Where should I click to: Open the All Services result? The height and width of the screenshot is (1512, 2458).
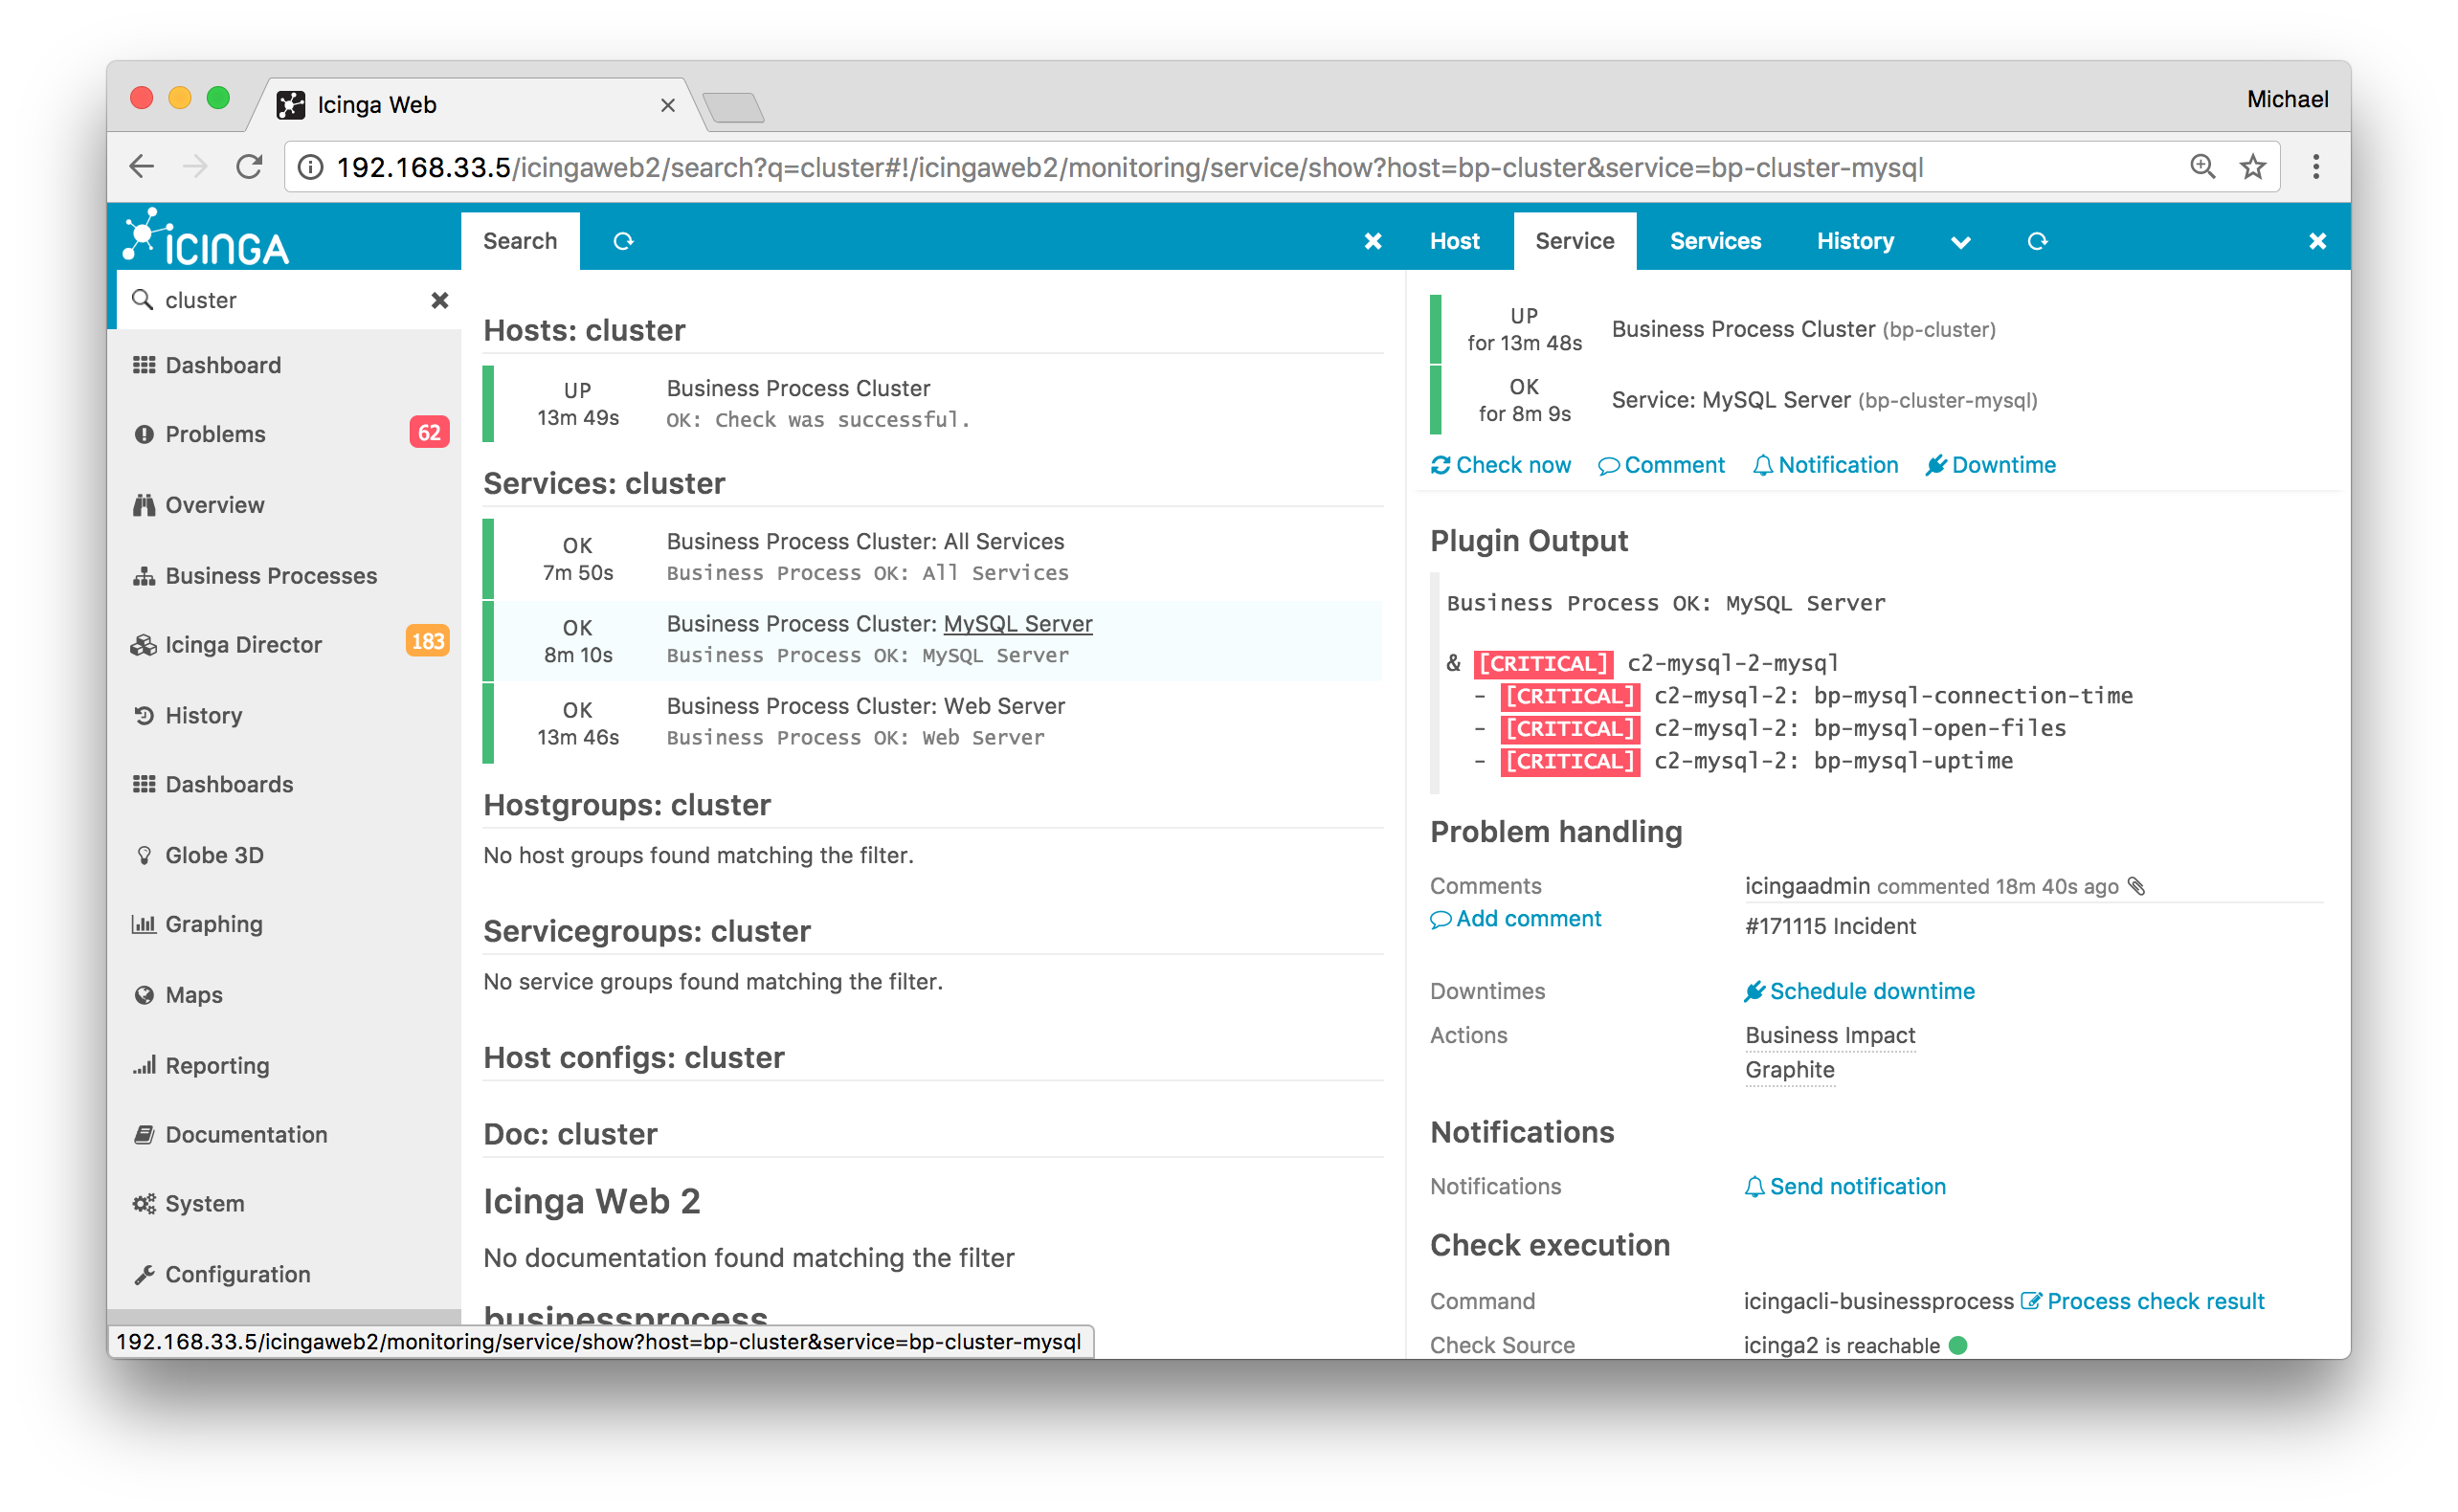(932, 557)
